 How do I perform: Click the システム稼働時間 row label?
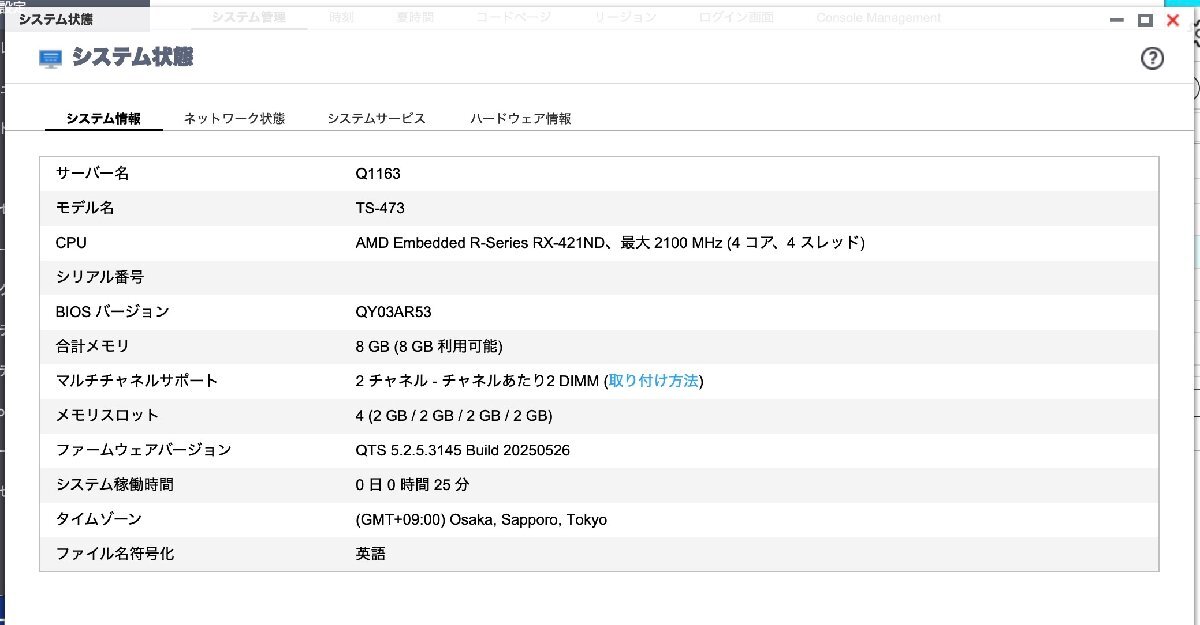click(114, 485)
